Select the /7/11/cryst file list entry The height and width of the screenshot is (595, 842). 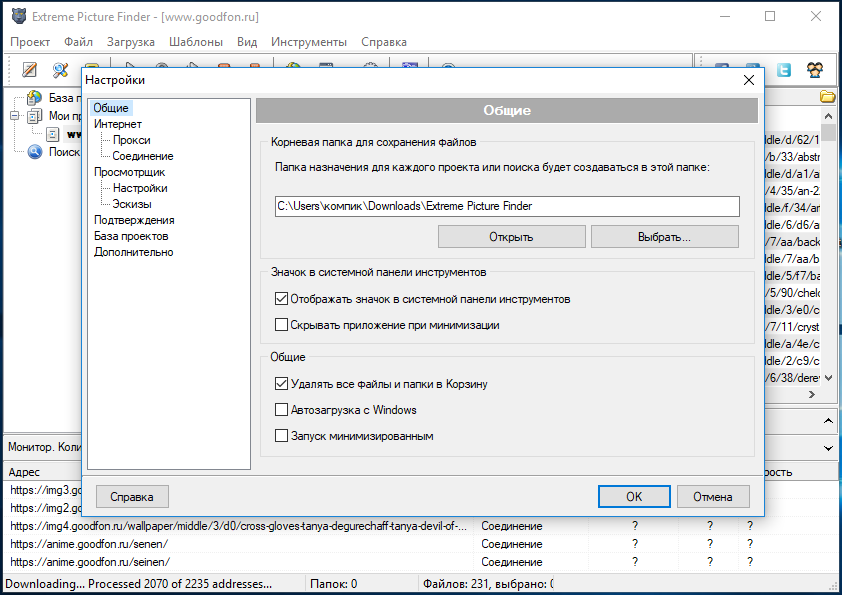pyautogui.click(x=792, y=326)
